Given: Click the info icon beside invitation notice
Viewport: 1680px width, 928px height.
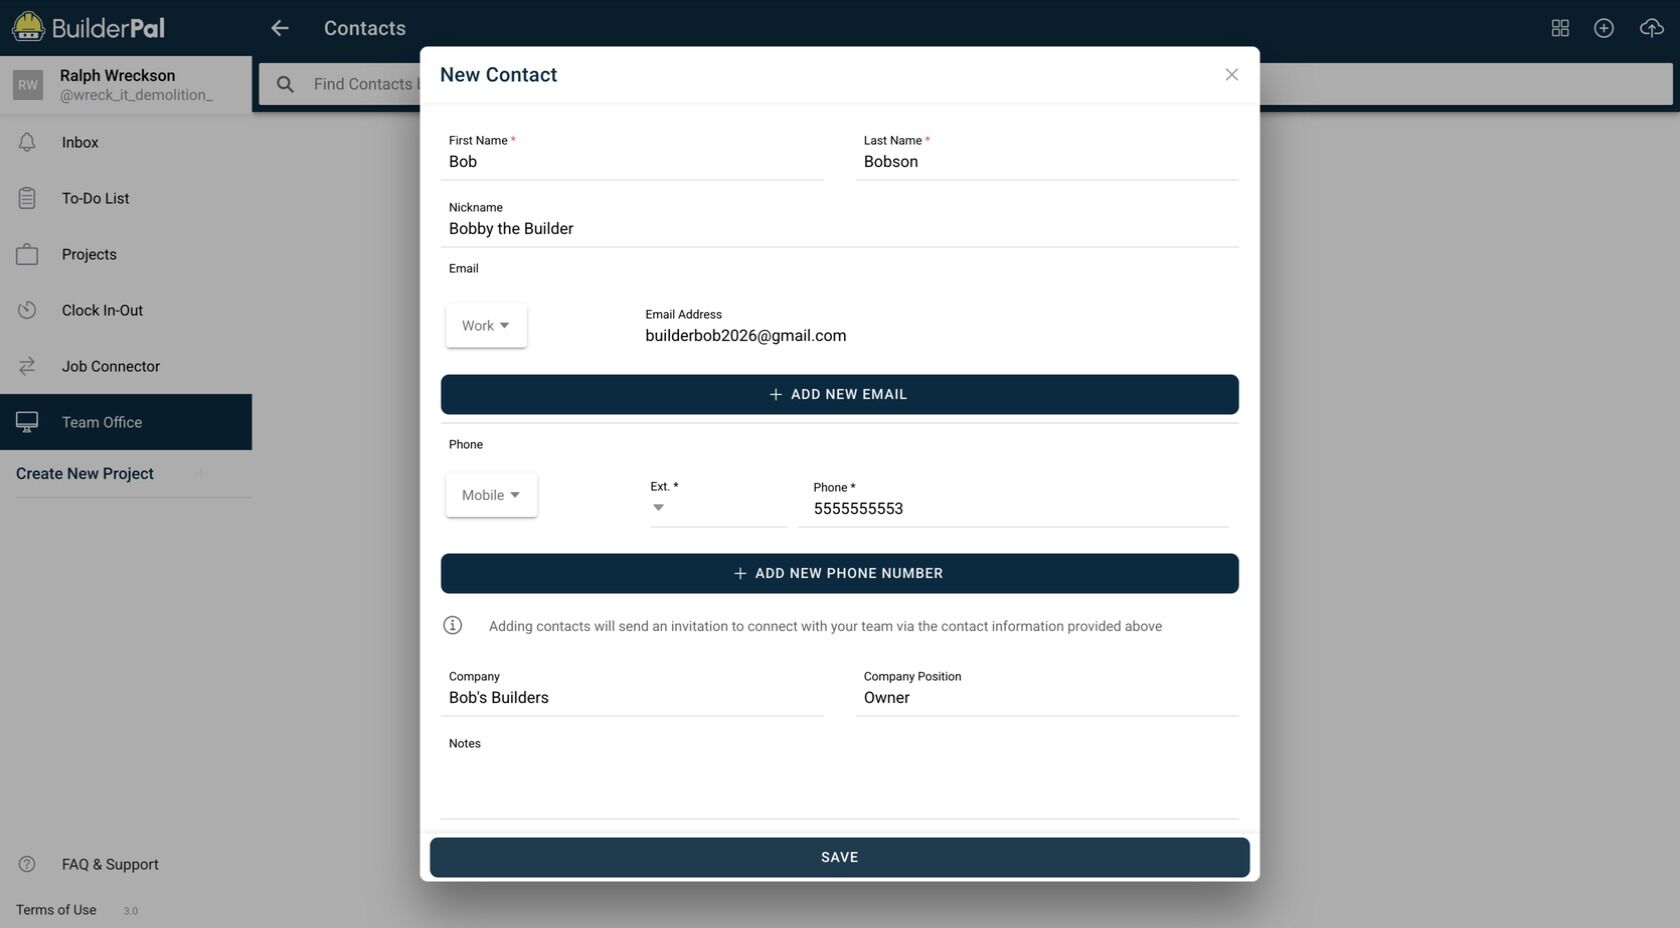Looking at the screenshot, I should (452, 625).
